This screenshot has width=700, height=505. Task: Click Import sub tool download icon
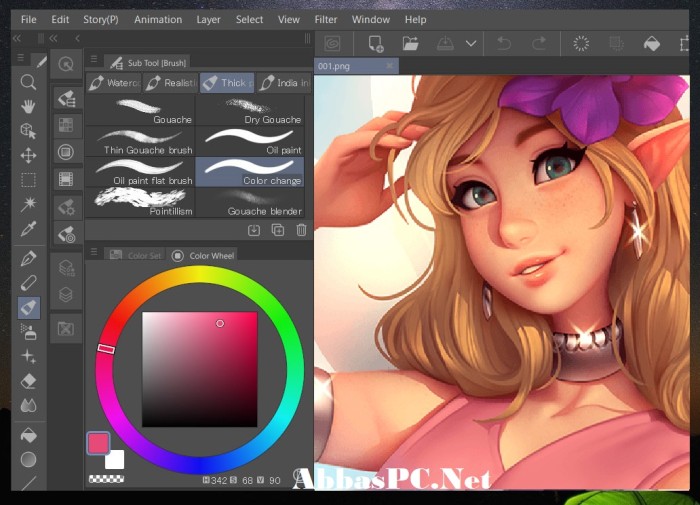[x=254, y=230]
